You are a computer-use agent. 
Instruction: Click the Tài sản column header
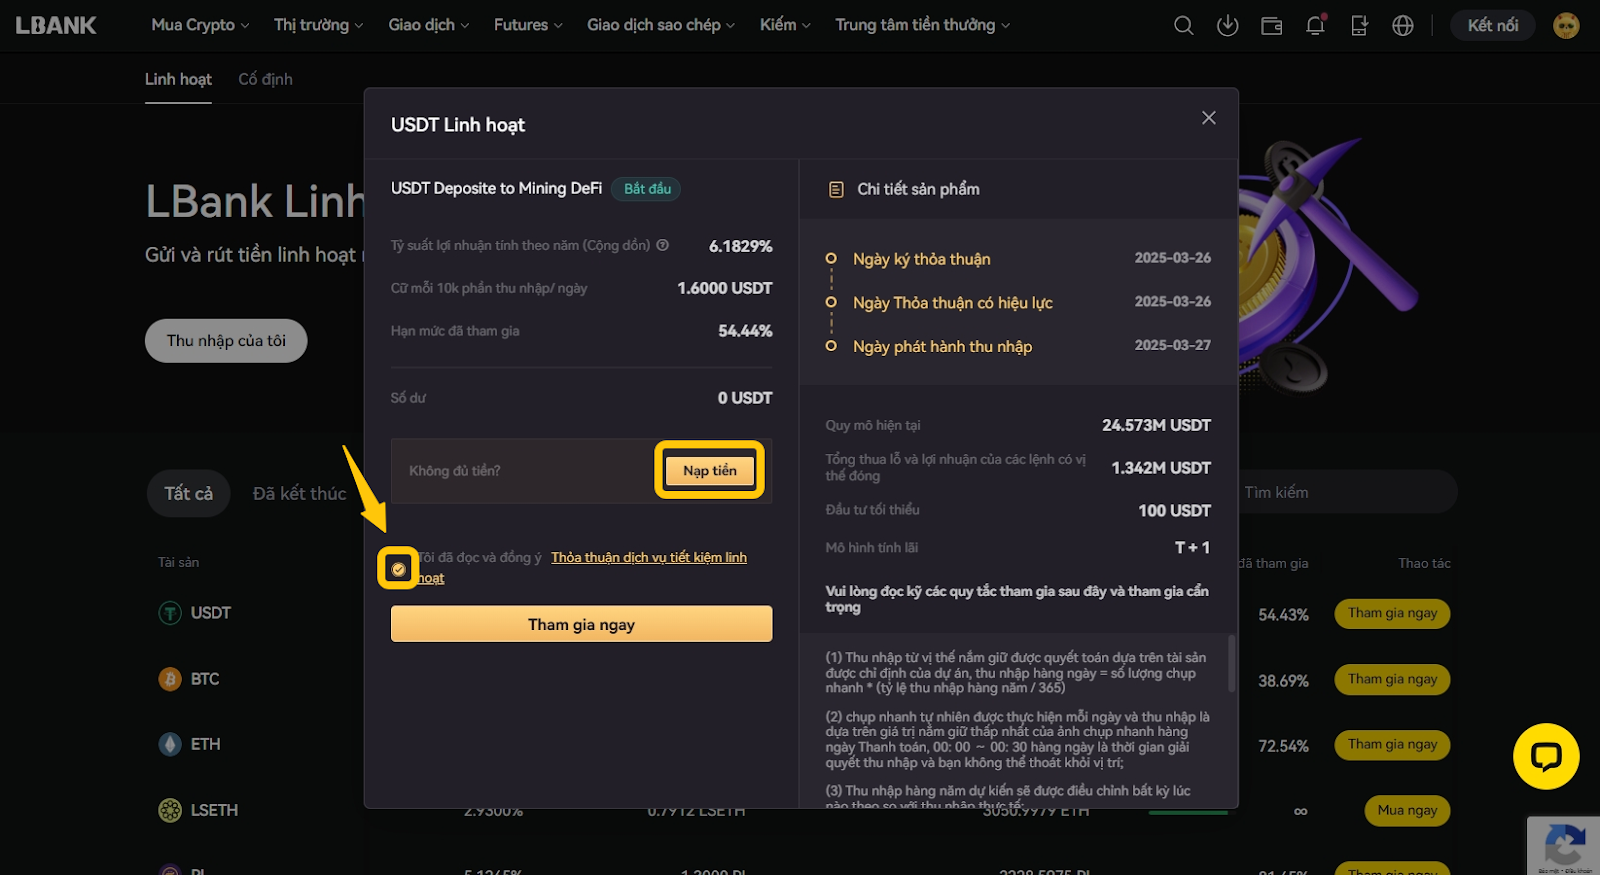tap(178, 562)
